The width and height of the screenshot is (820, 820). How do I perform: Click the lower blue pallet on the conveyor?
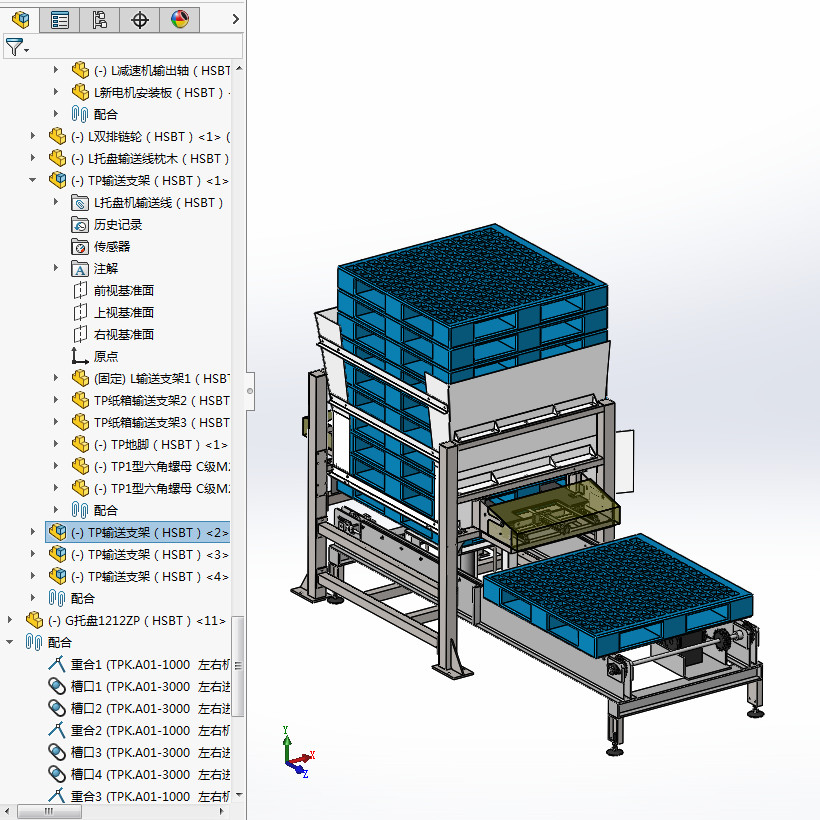(x=618, y=594)
